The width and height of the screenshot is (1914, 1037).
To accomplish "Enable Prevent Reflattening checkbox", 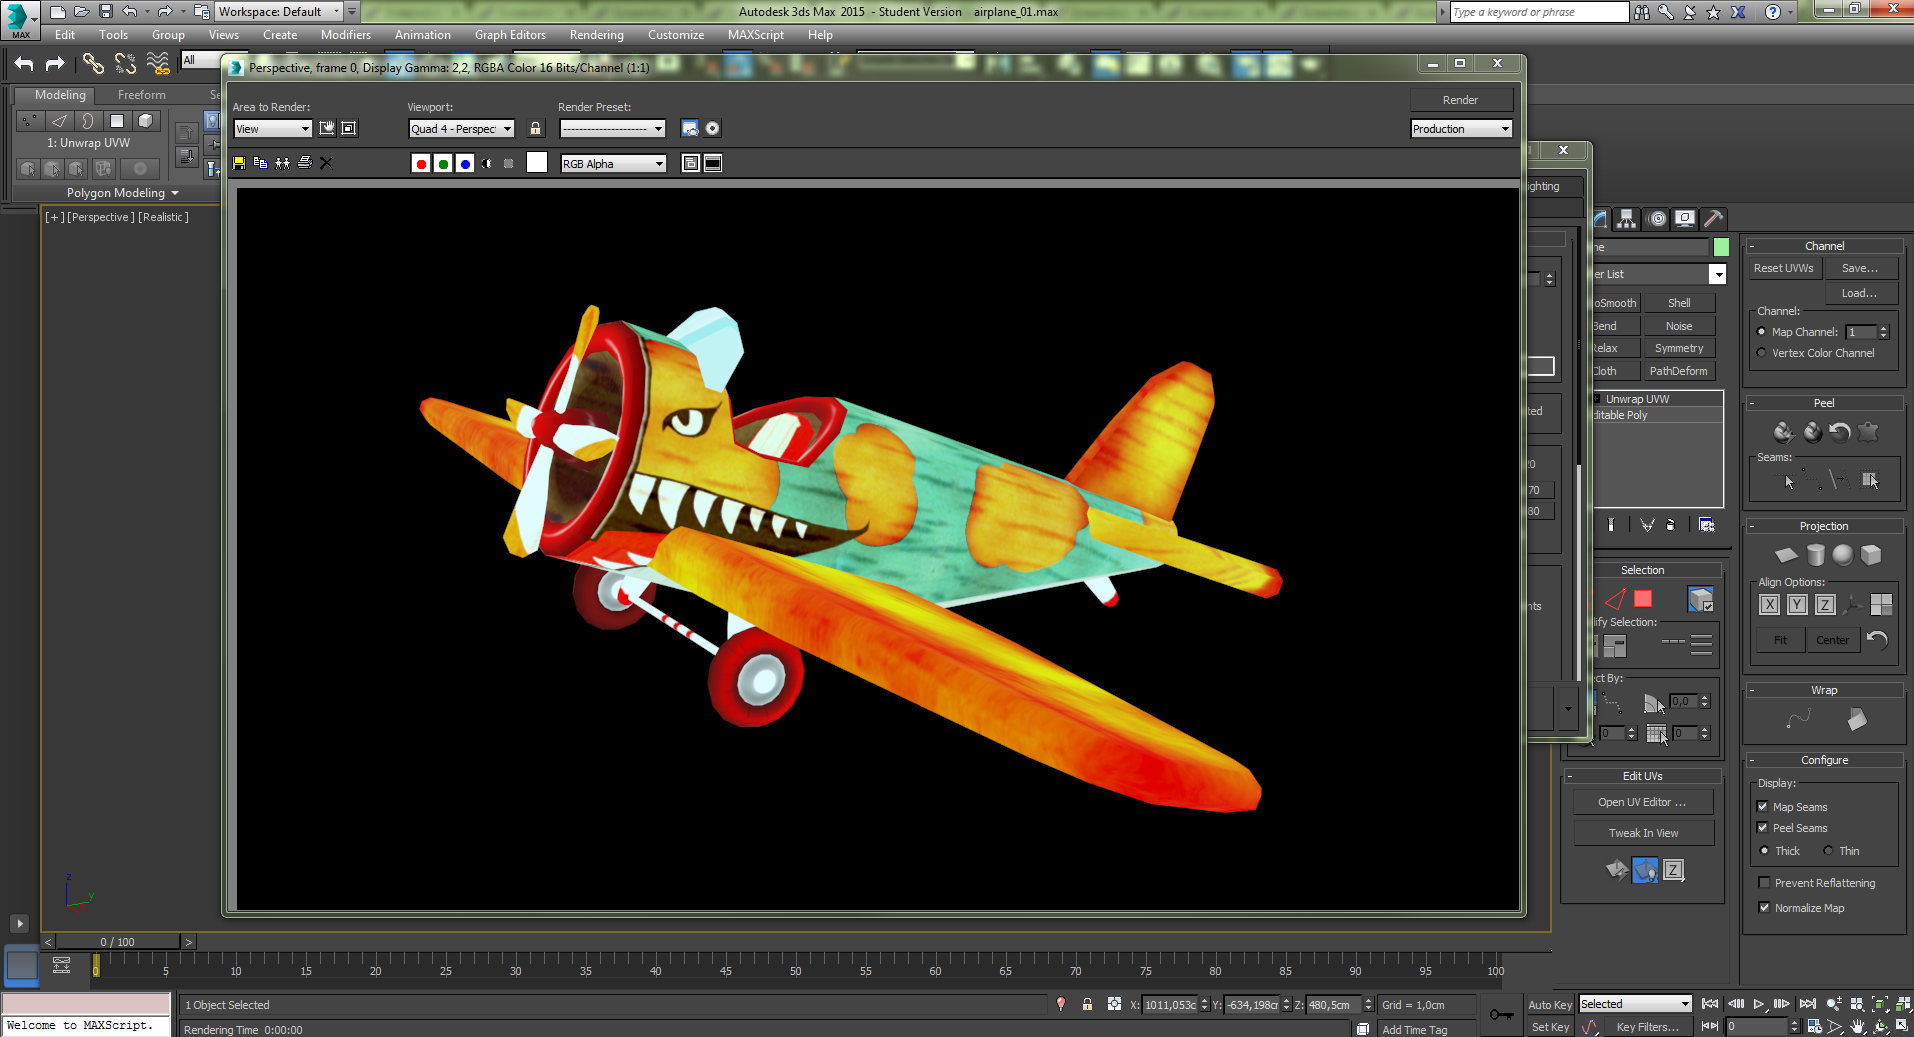I will tap(1764, 883).
